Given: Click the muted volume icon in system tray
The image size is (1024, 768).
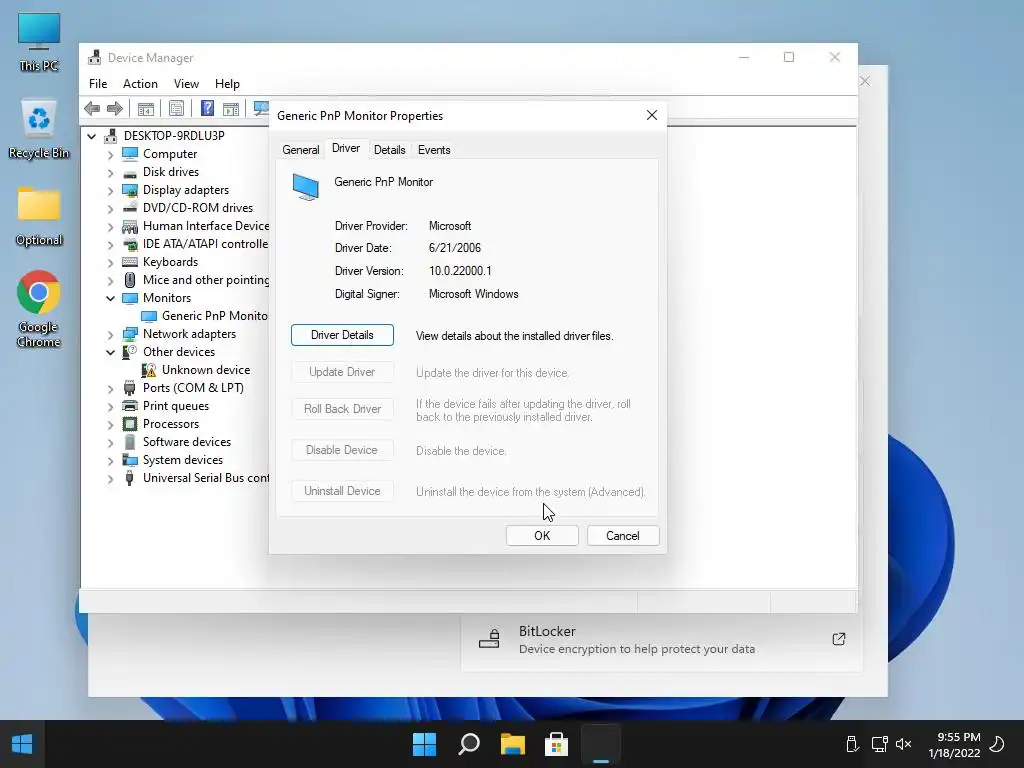Looking at the screenshot, I should (904, 744).
